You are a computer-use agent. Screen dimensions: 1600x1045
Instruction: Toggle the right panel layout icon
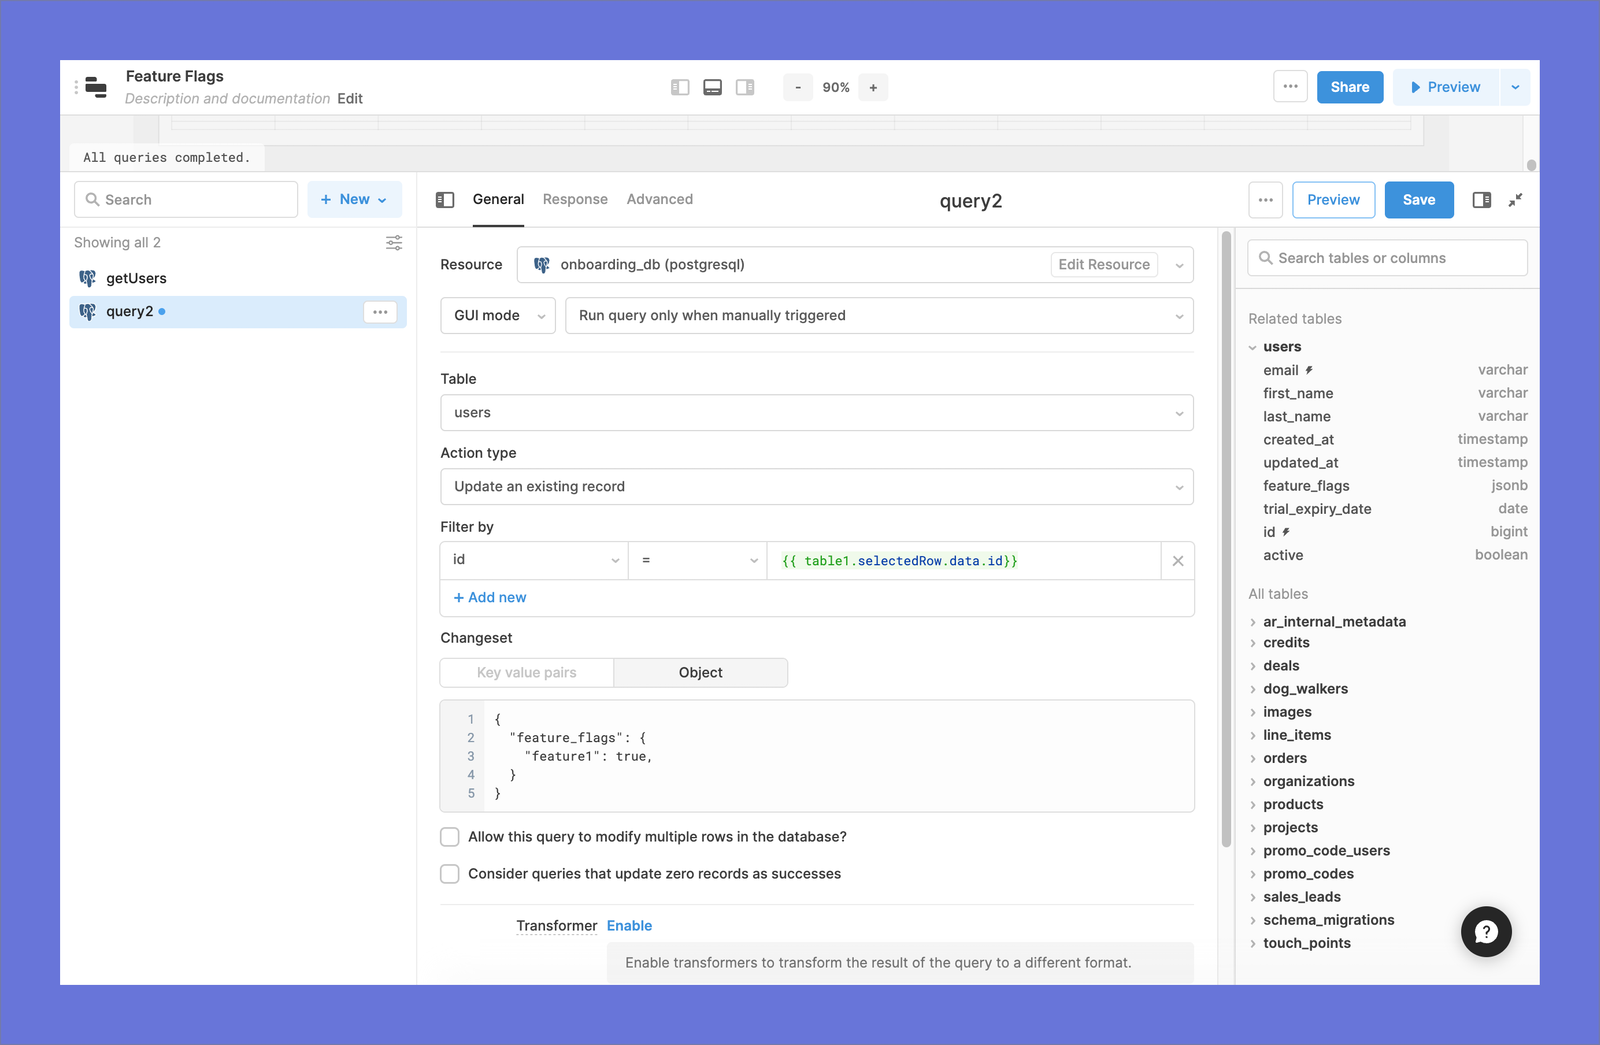745,88
